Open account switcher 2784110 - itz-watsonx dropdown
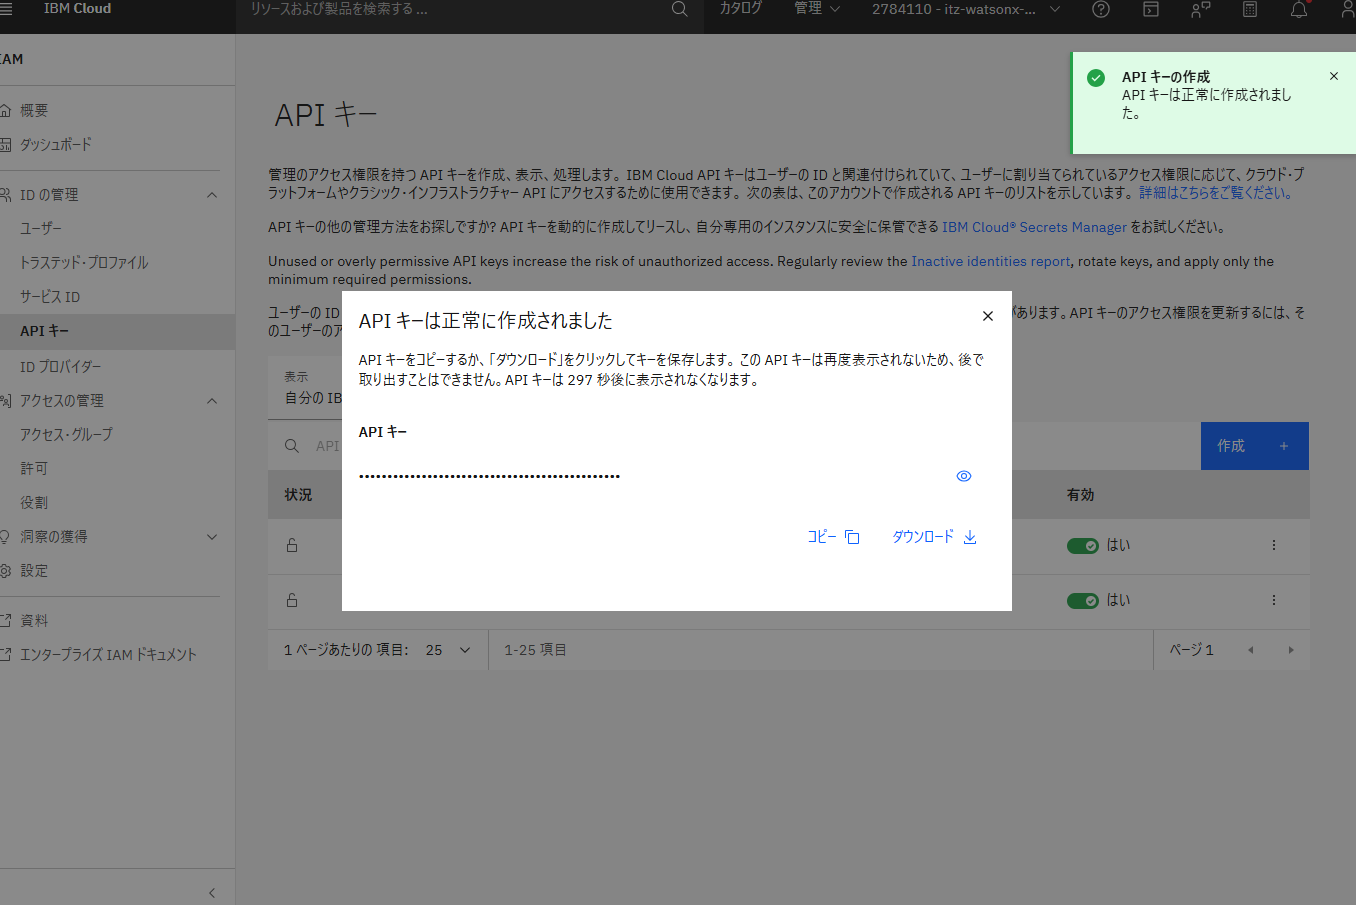The width and height of the screenshot is (1356, 905). (x=966, y=9)
